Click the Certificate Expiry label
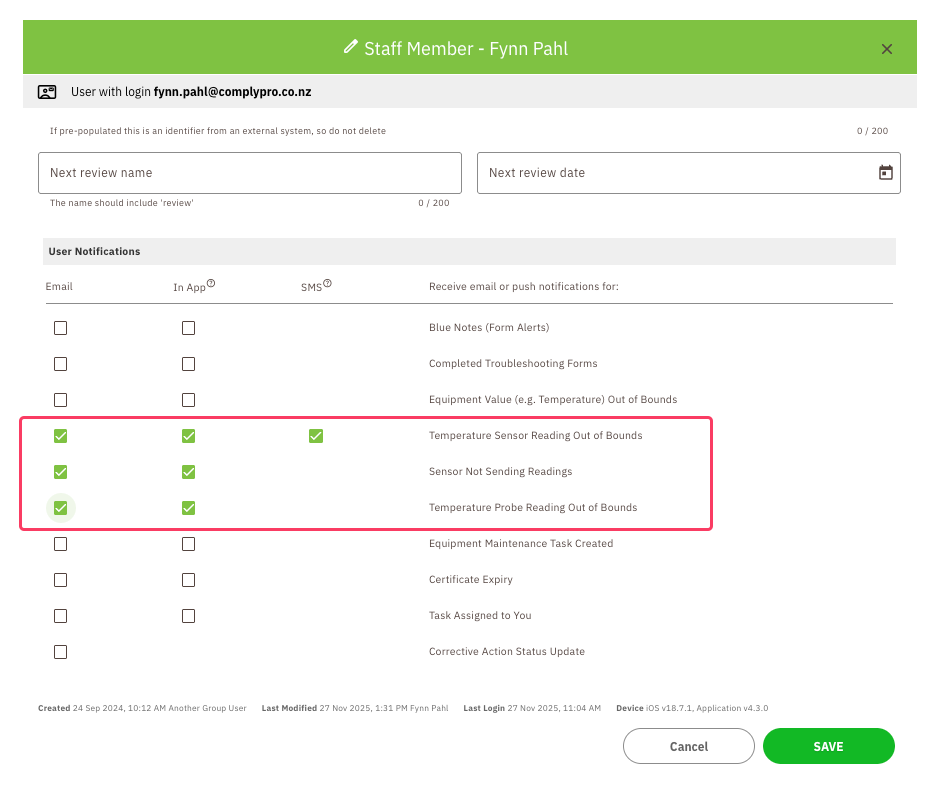This screenshot has width=937, height=795. tap(471, 580)
